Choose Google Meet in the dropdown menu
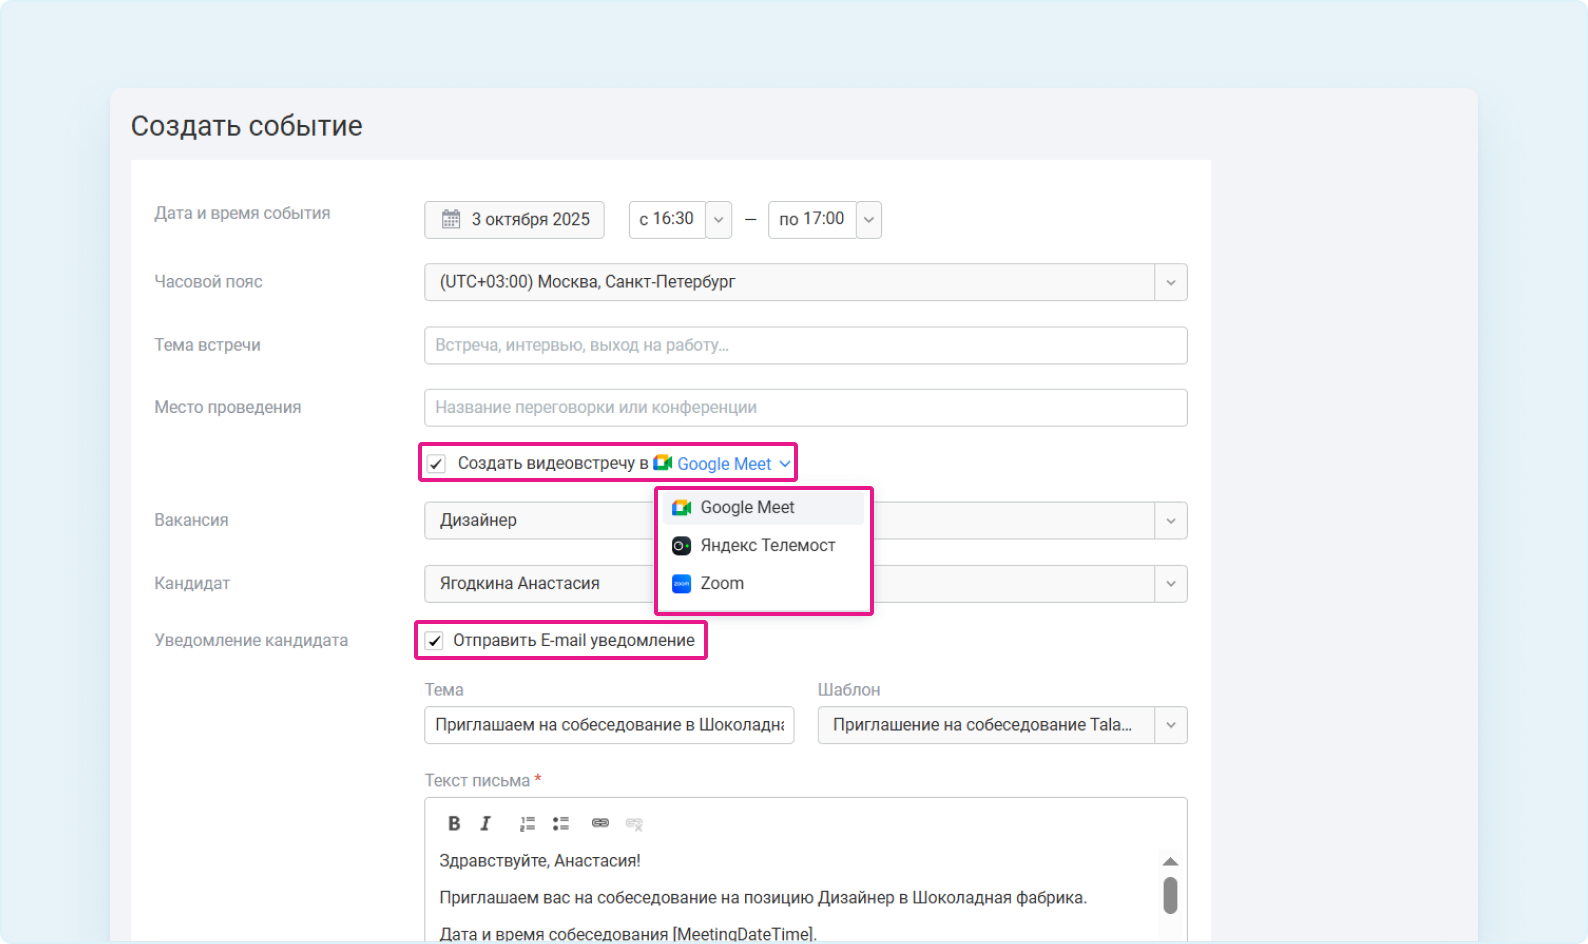1588x944 pixels. tap(747, 508)
